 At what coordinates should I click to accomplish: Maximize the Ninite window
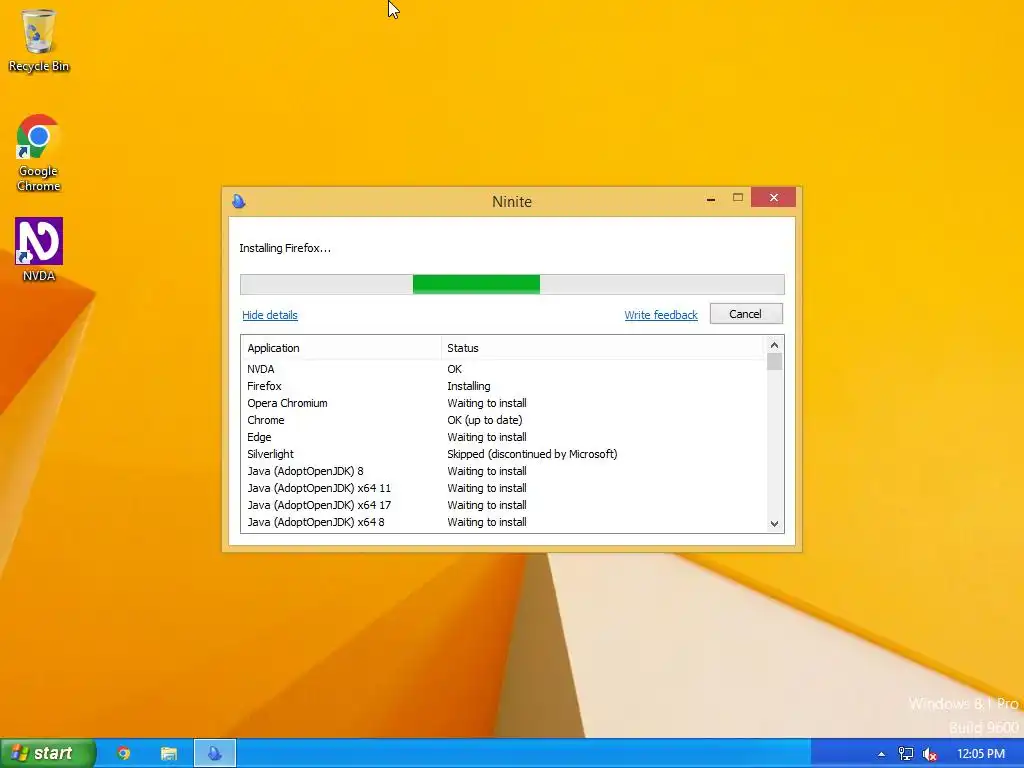click(x=738, y=197)
